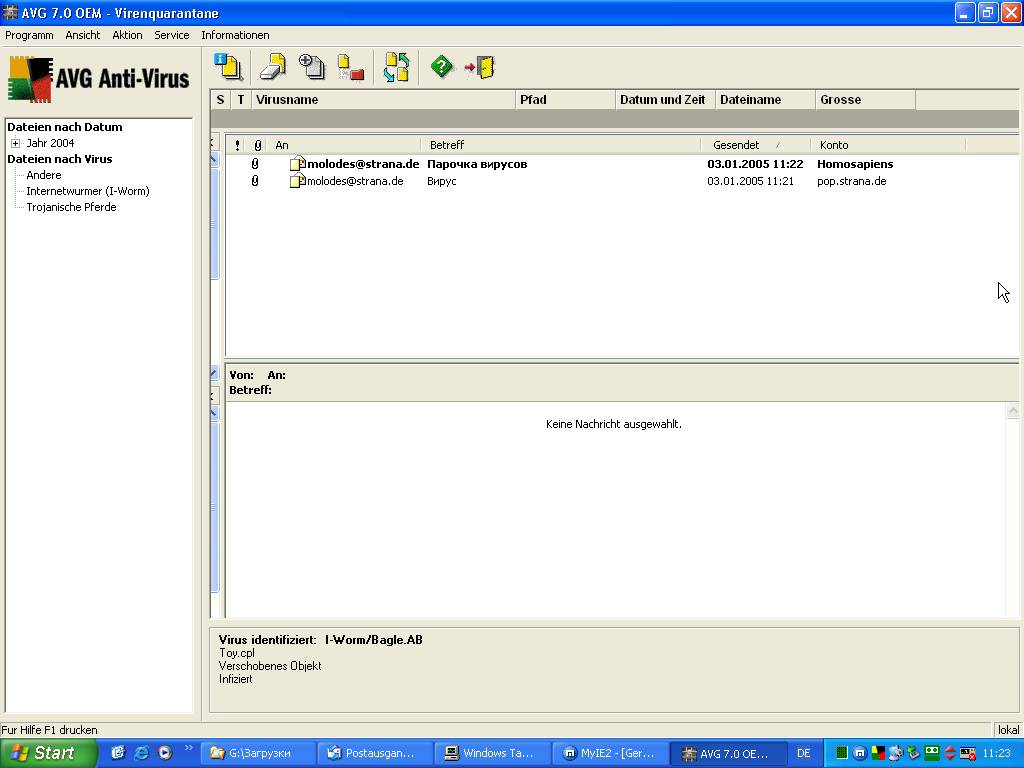Click the refresh files arrows icon

click(396, 67)
